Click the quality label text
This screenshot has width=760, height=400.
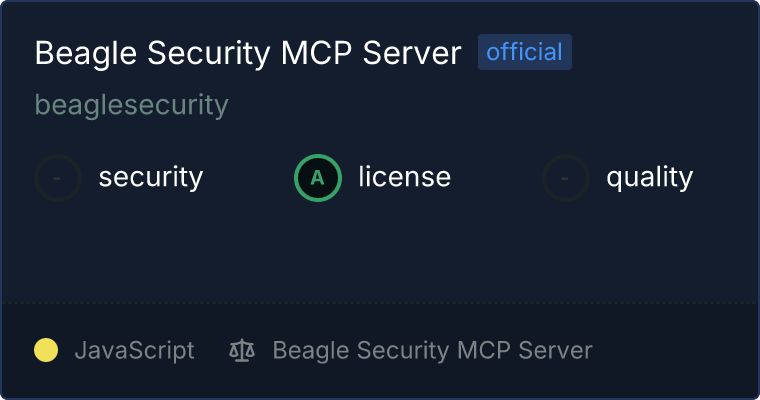(649, 178)
